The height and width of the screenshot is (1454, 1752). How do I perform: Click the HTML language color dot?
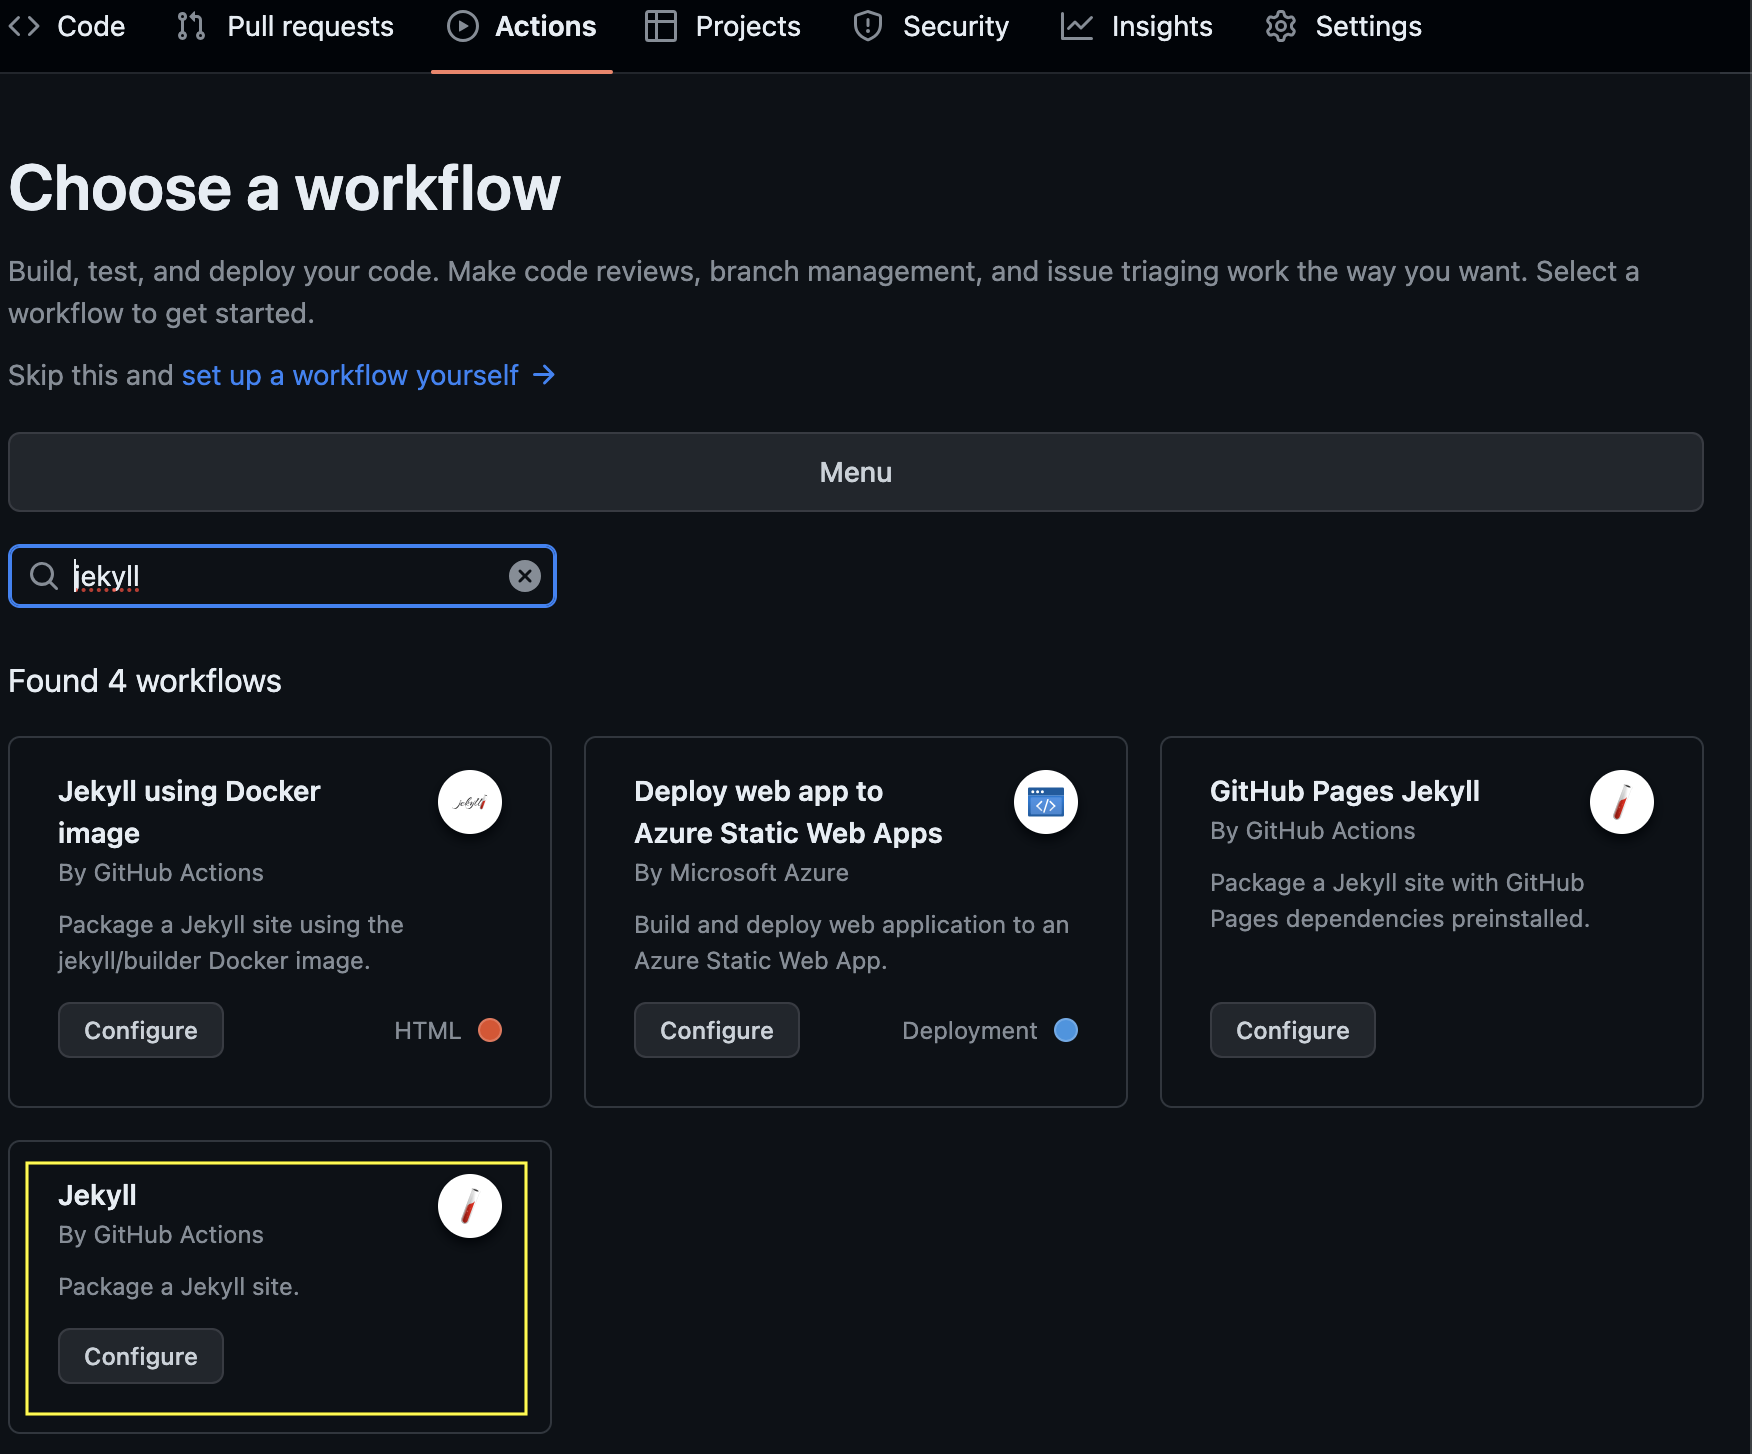[x=490, y=1030]
